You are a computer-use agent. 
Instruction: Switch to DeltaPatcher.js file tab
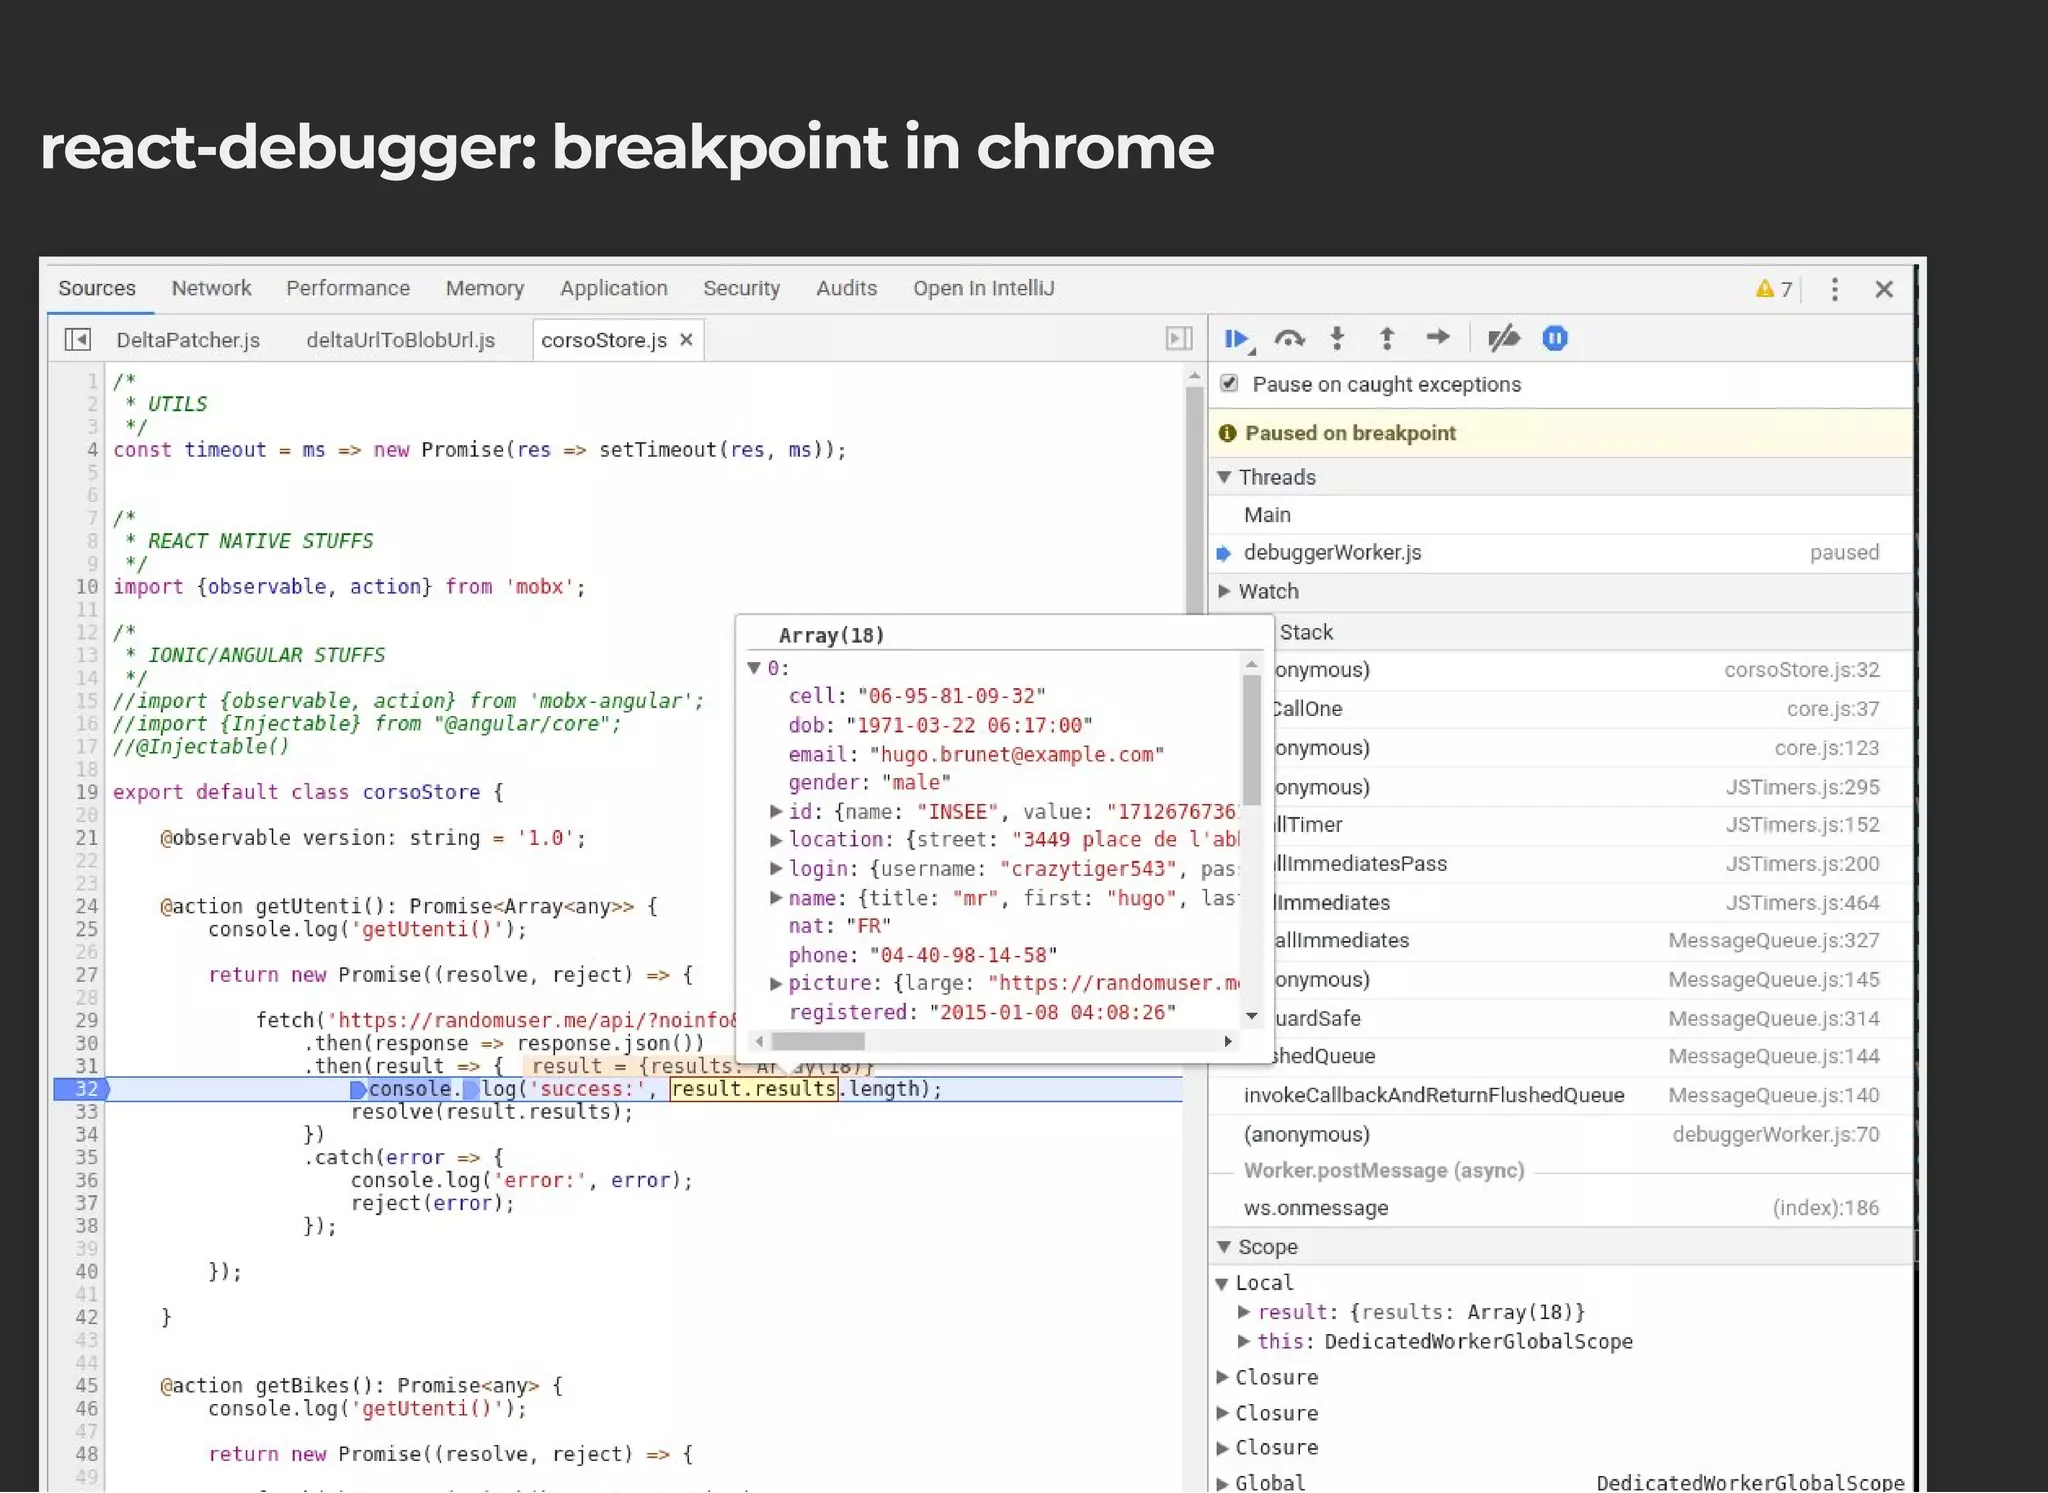[x=188, y=340]
